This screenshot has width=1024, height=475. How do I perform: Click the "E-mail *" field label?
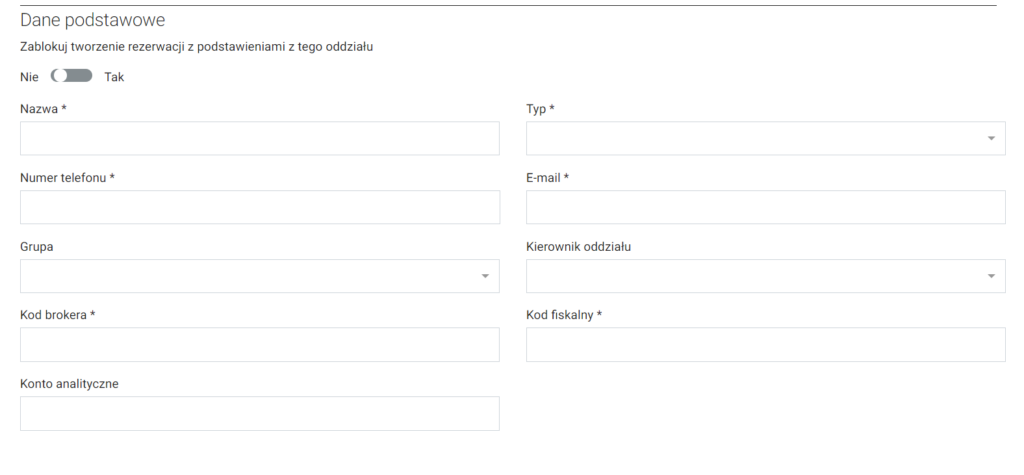547,178
